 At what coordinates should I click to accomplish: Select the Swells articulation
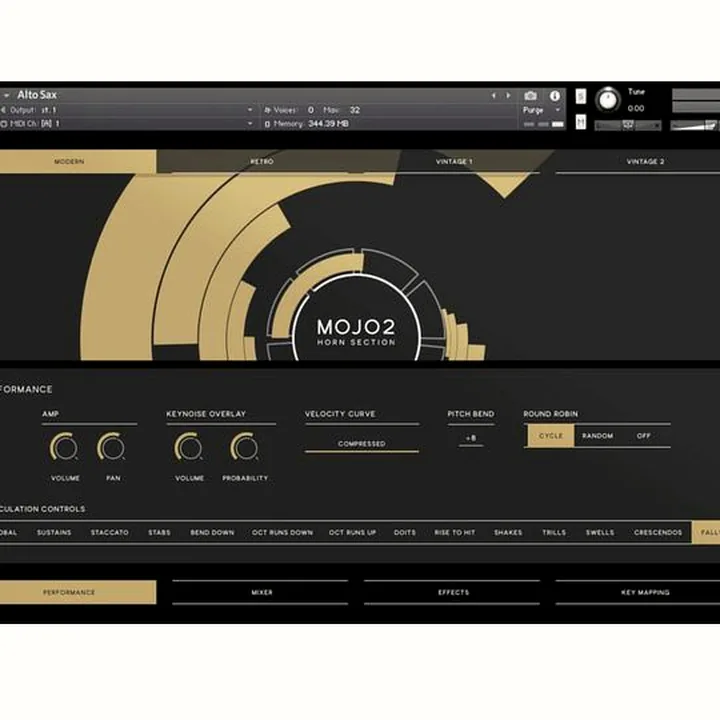coord(600,533)
